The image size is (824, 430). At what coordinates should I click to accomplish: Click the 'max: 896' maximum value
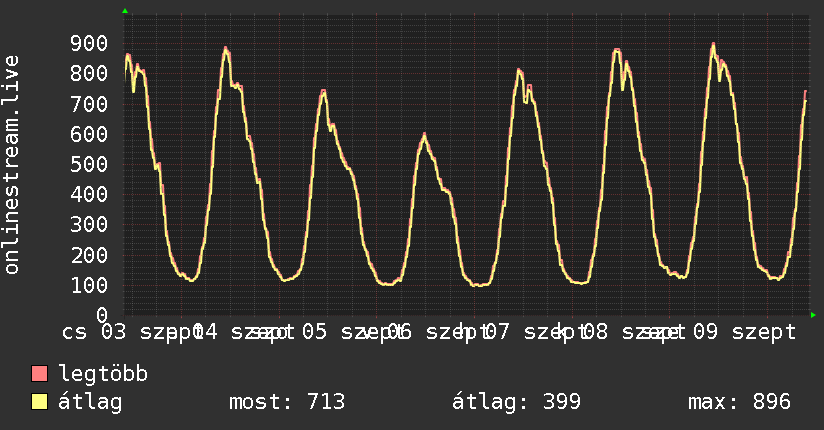click(x=739, y=402)
